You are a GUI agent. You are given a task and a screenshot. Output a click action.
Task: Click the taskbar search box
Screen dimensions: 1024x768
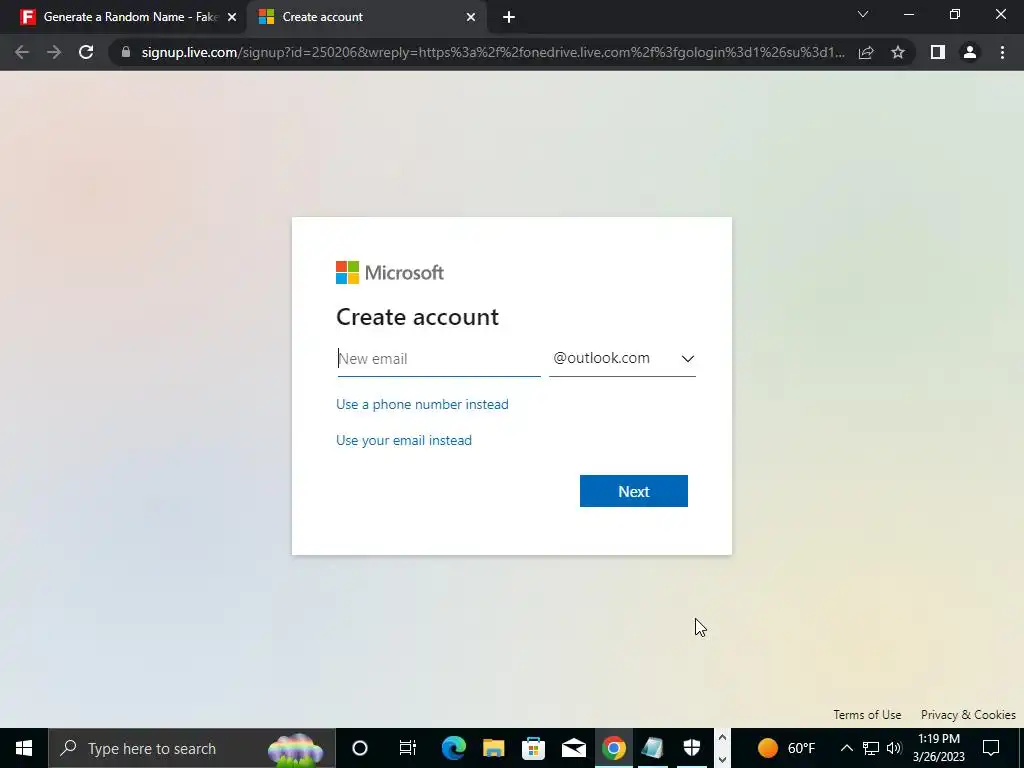[x=191, y=748]
